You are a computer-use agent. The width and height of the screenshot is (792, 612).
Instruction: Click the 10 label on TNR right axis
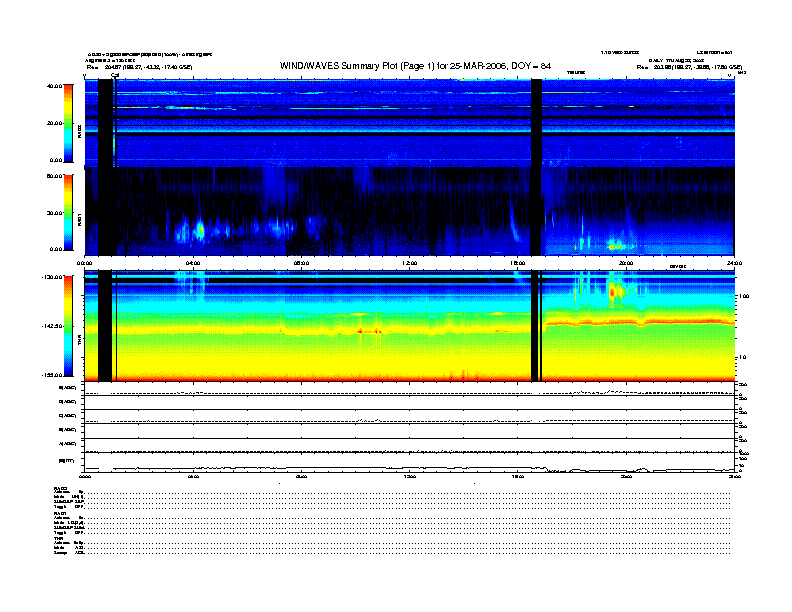pos(742,357)
